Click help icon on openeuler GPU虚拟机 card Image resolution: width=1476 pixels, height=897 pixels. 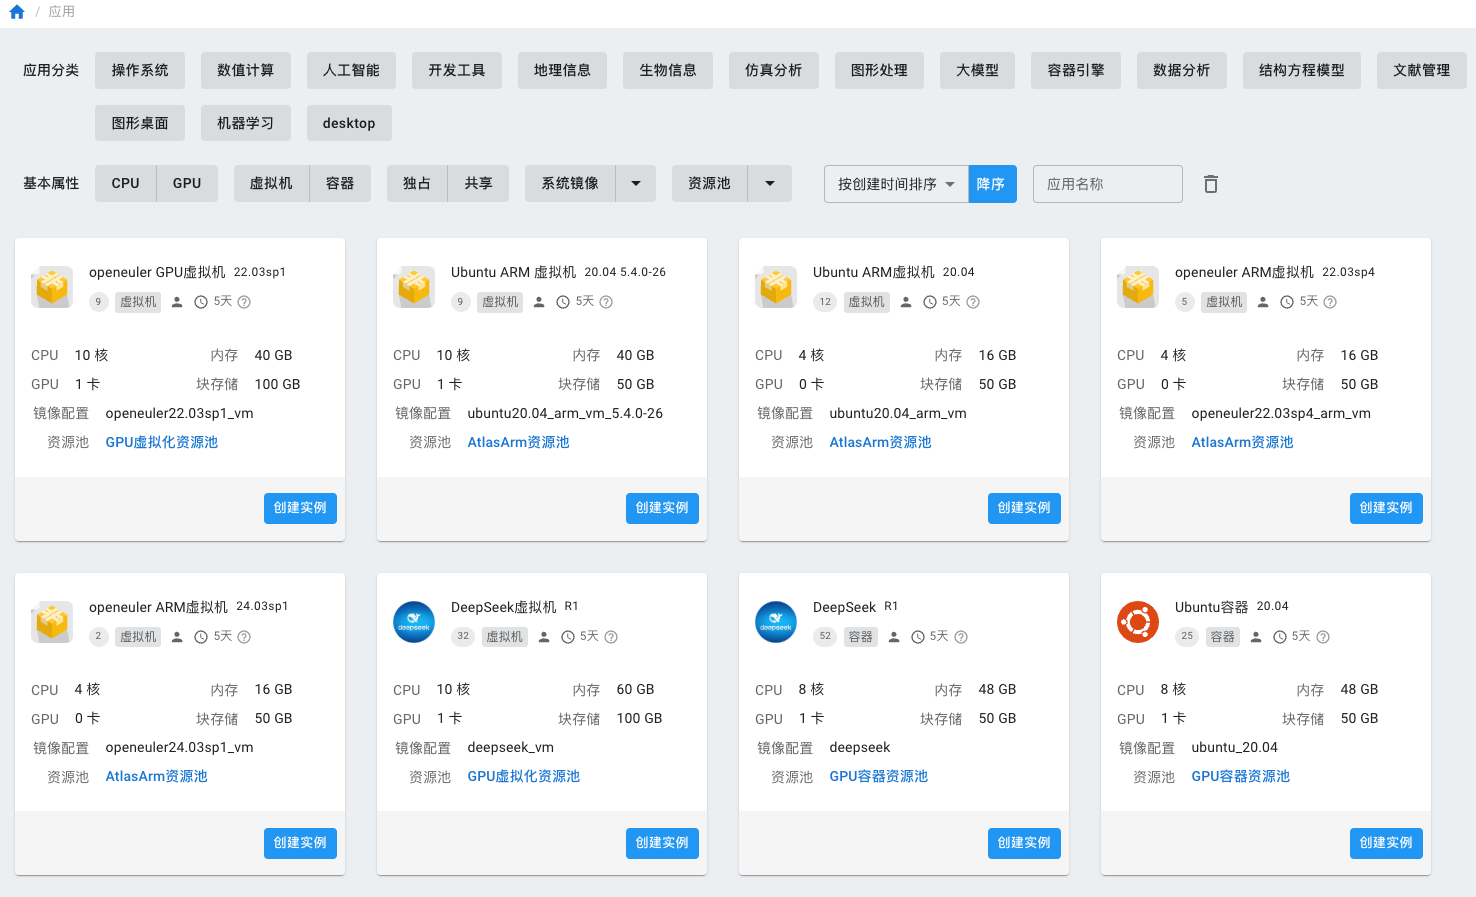coord(244,302)
